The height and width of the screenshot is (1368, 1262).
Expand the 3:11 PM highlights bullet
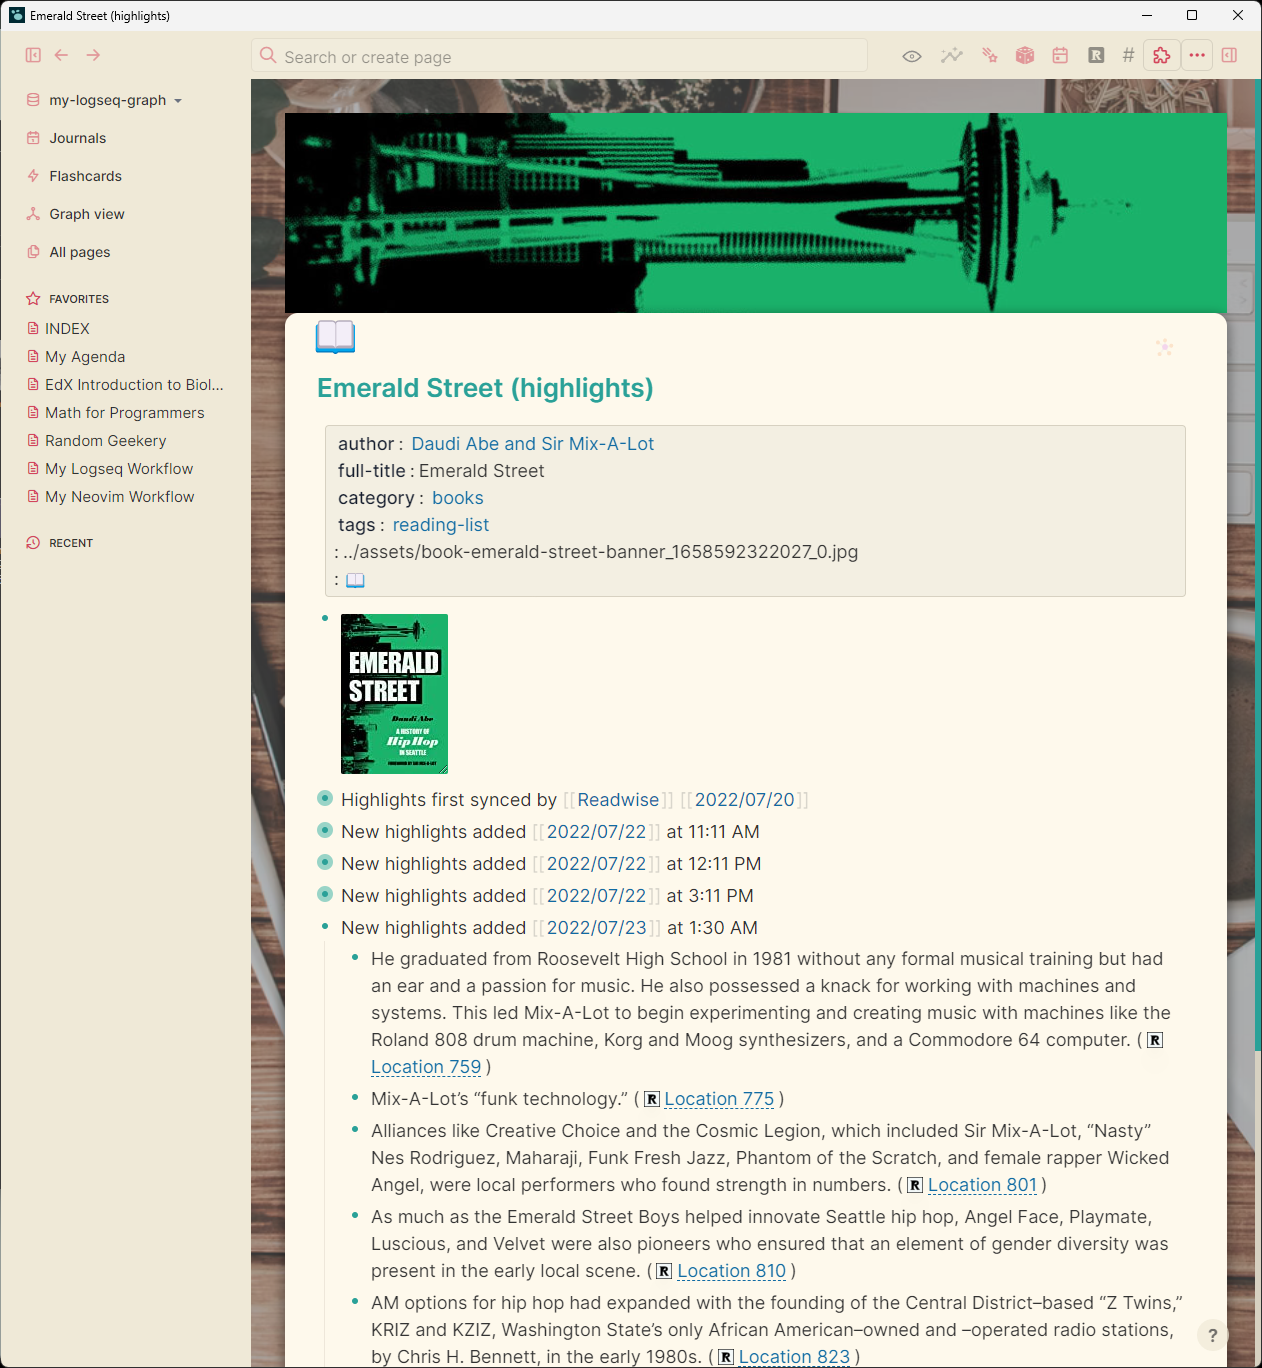pyautogui.click(x=325, y=894)
